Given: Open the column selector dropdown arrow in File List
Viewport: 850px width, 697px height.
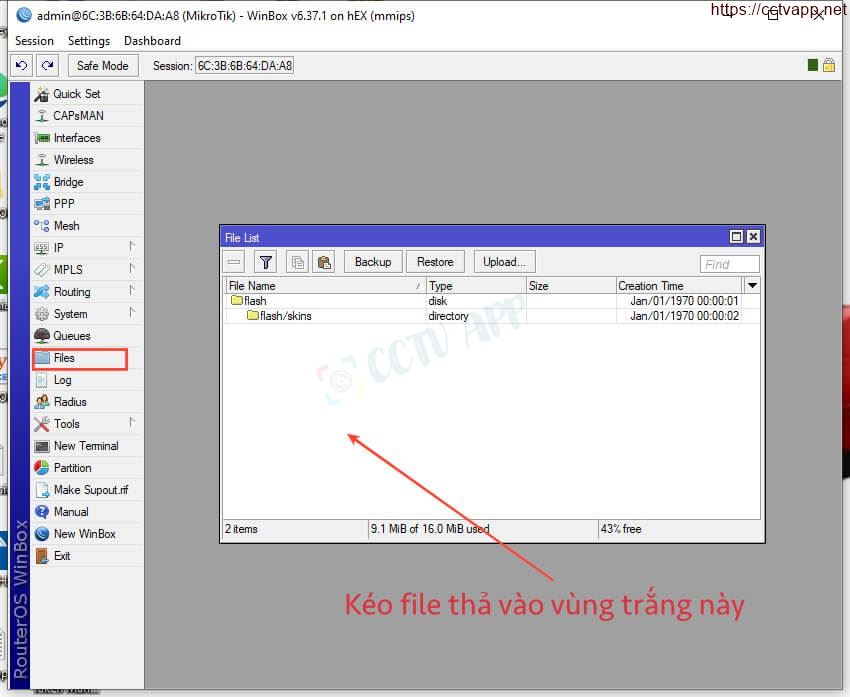Looking at the screenshot, I should [753, 286].
